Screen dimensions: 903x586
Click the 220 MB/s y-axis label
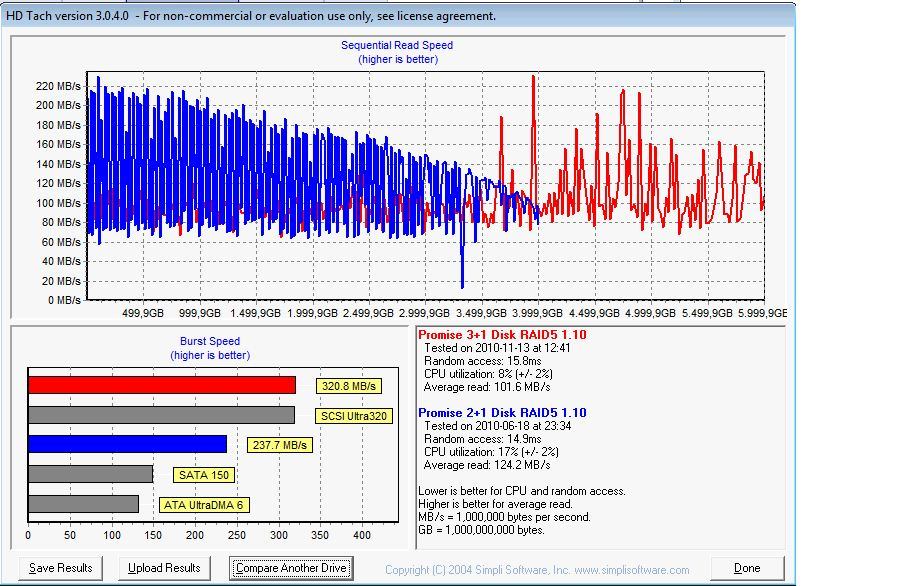coord(58,86)
